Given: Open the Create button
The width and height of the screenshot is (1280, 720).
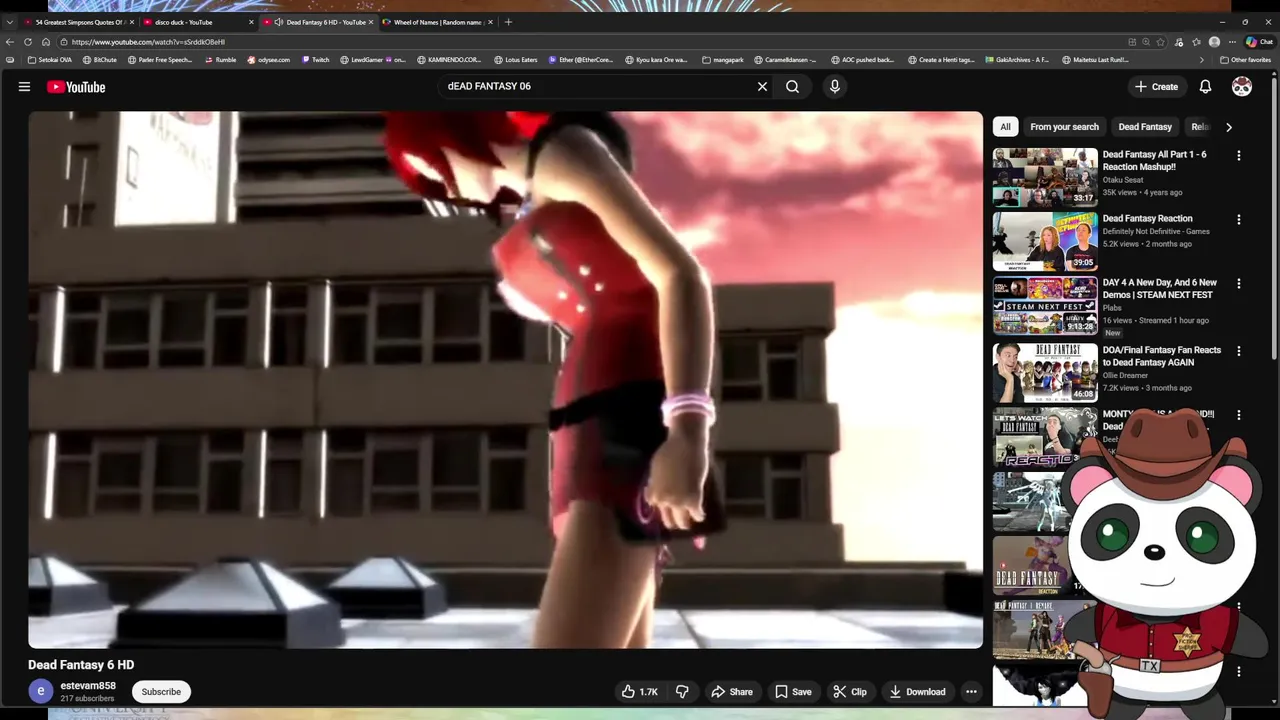Looking at the screenshot, I should (x=1156, y=87).
